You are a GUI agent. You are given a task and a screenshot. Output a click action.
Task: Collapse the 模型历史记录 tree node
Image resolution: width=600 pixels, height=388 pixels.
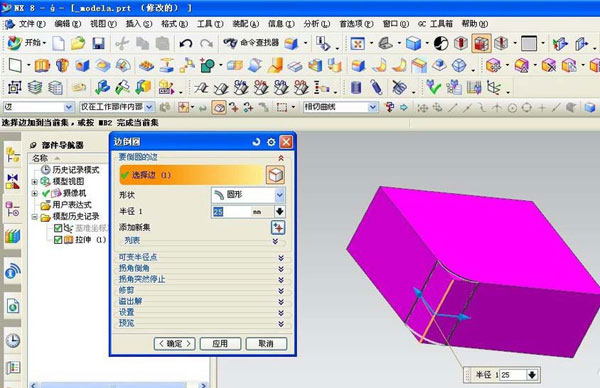(35, 217)
